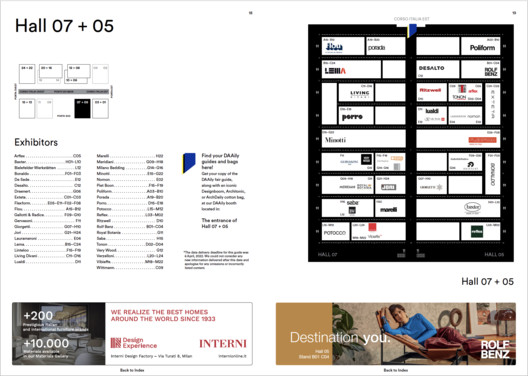Click the Rolf Benz logo on the hall map
This screenshot has width=528, height=376.
pyautogui.click(x=491, y=72)
